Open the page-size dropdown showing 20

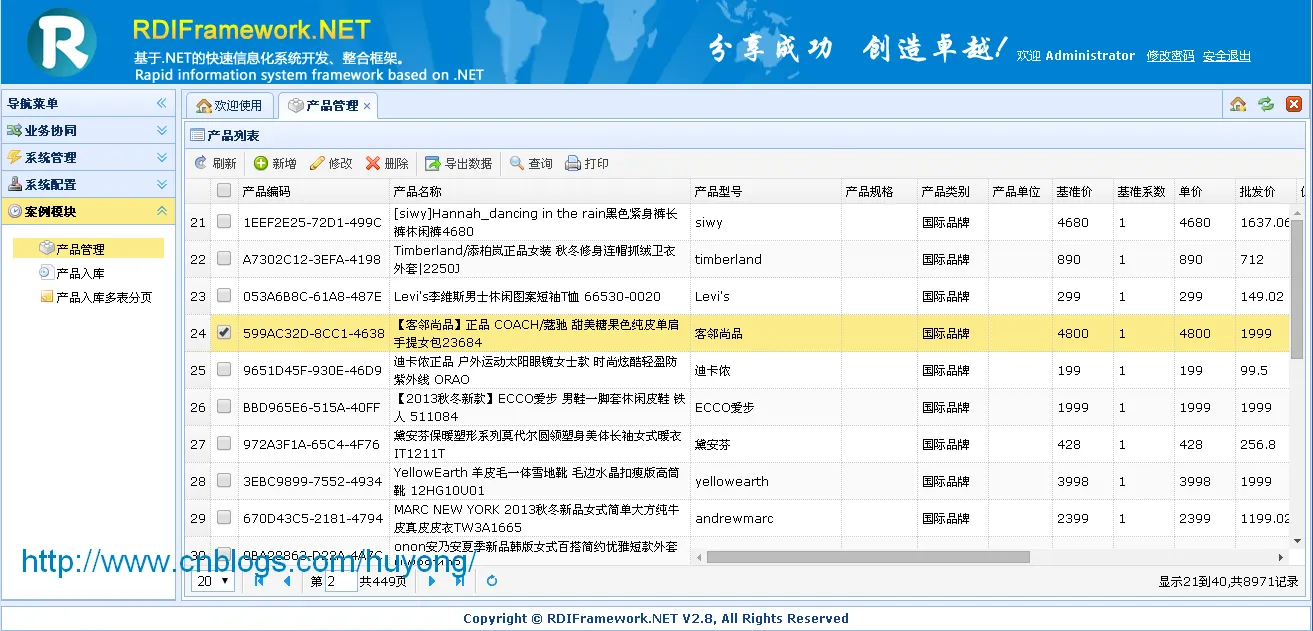(x=214, y=581)
